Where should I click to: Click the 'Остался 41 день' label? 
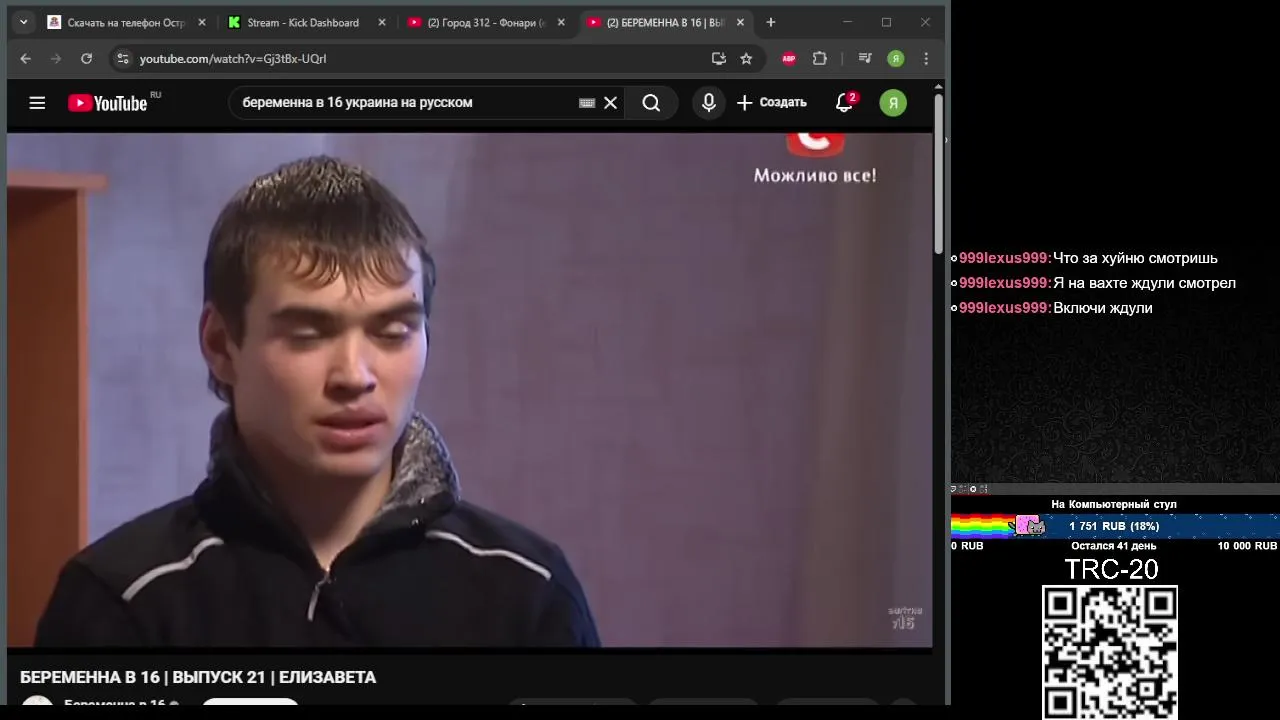[1114, 546]
